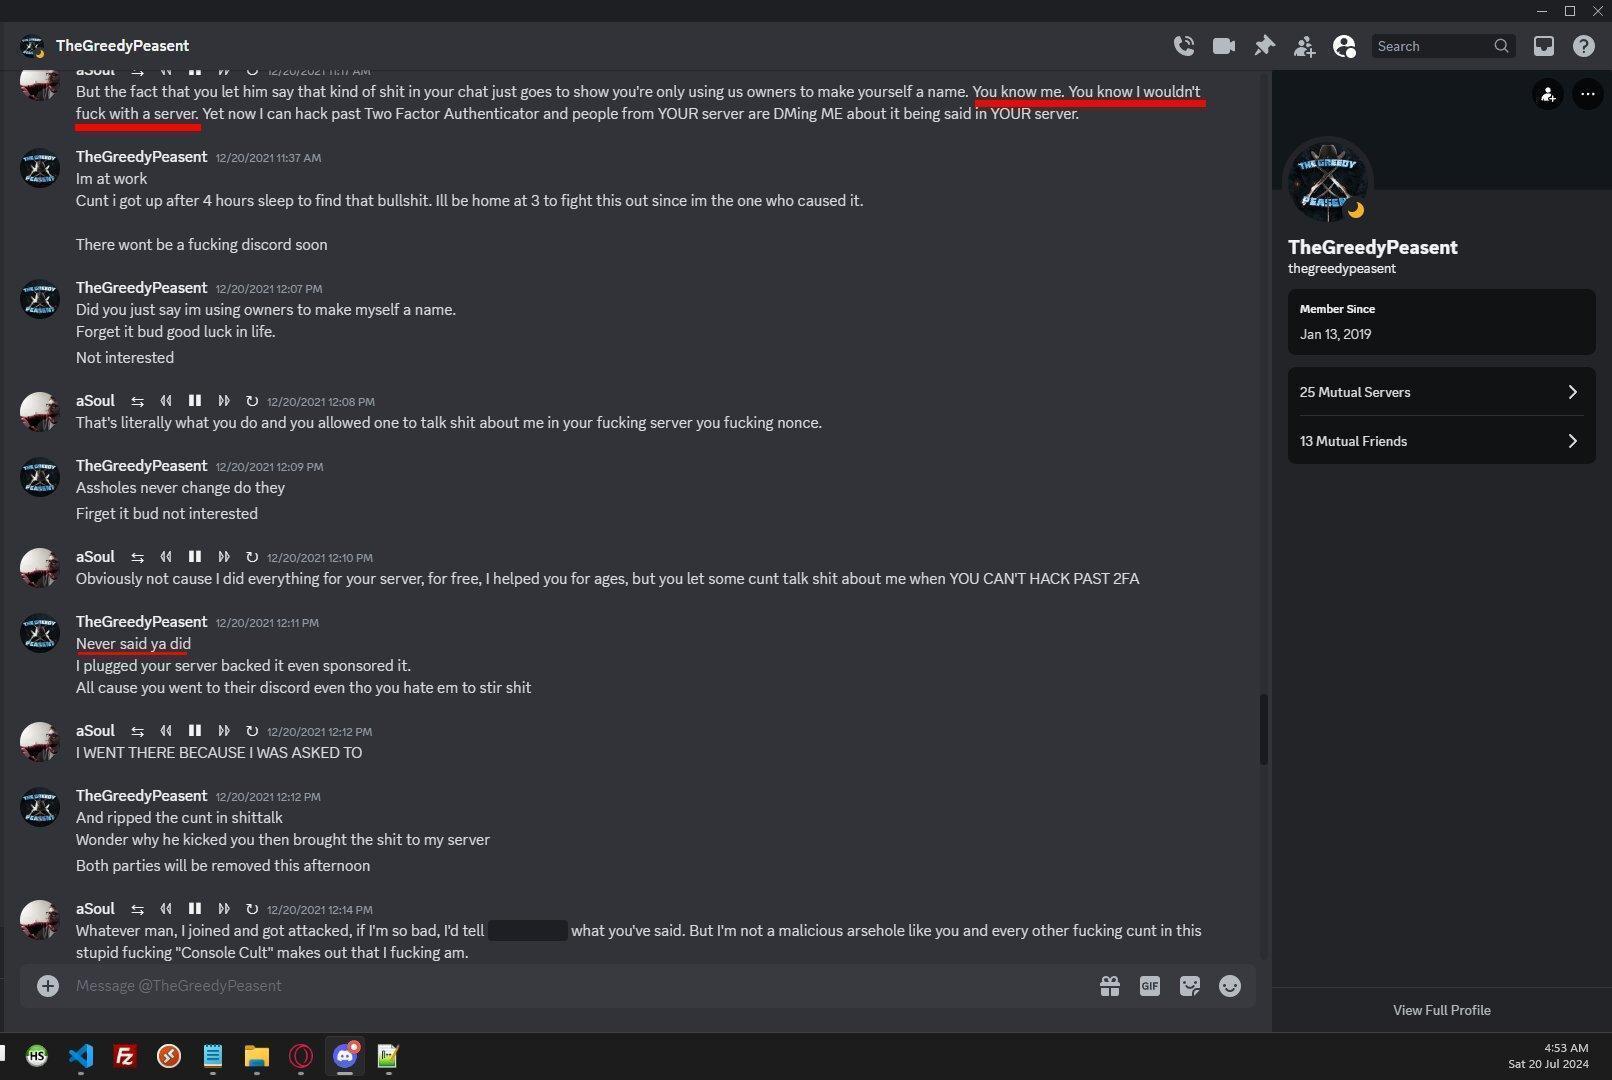Open the gift picker

(1110, 986)
